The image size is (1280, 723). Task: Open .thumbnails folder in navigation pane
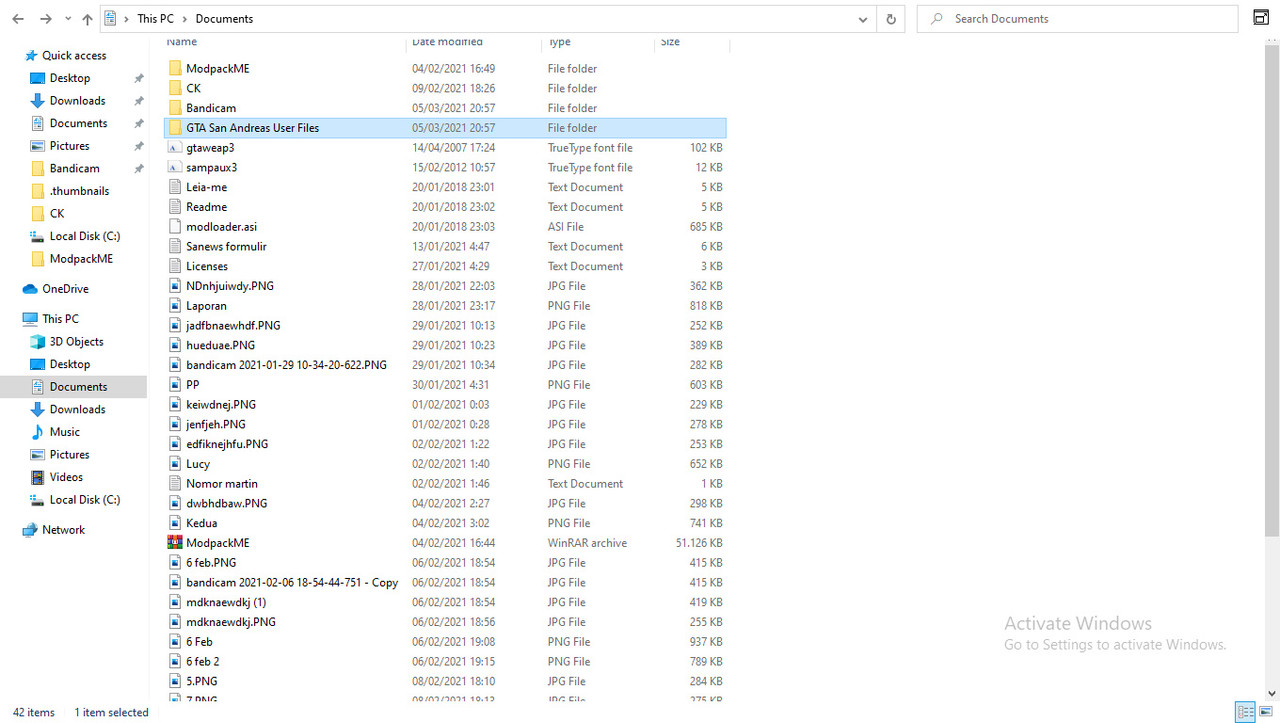click(x=79, y=191)
